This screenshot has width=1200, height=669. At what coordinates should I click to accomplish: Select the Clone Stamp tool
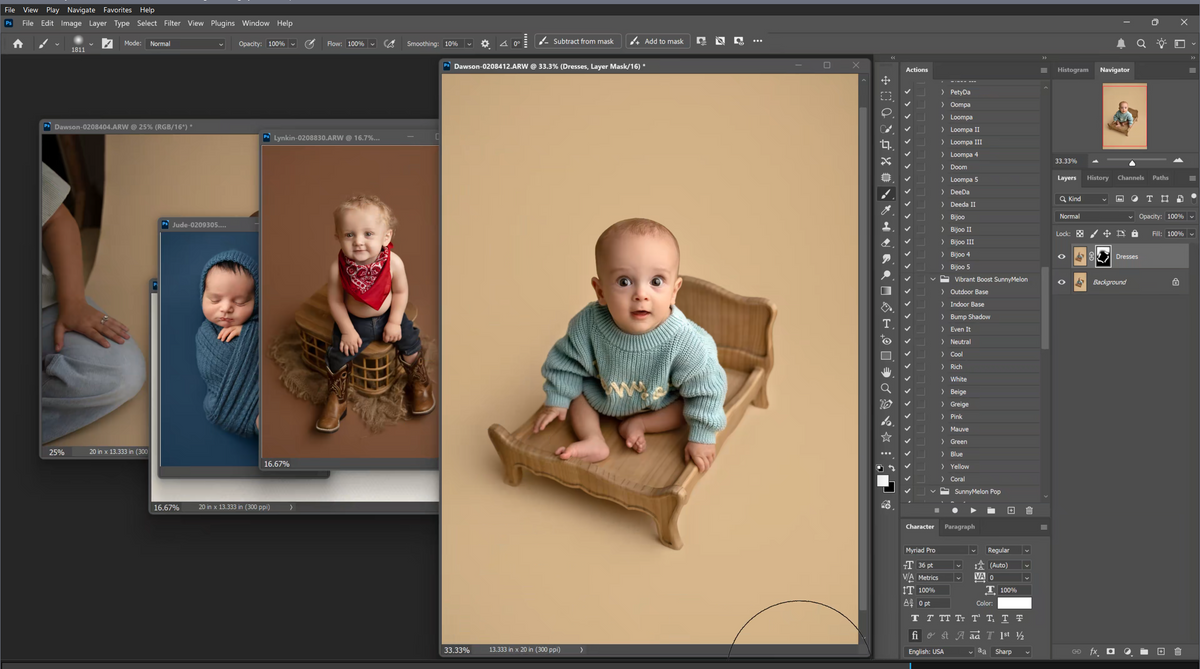click(x=886, y=226)
